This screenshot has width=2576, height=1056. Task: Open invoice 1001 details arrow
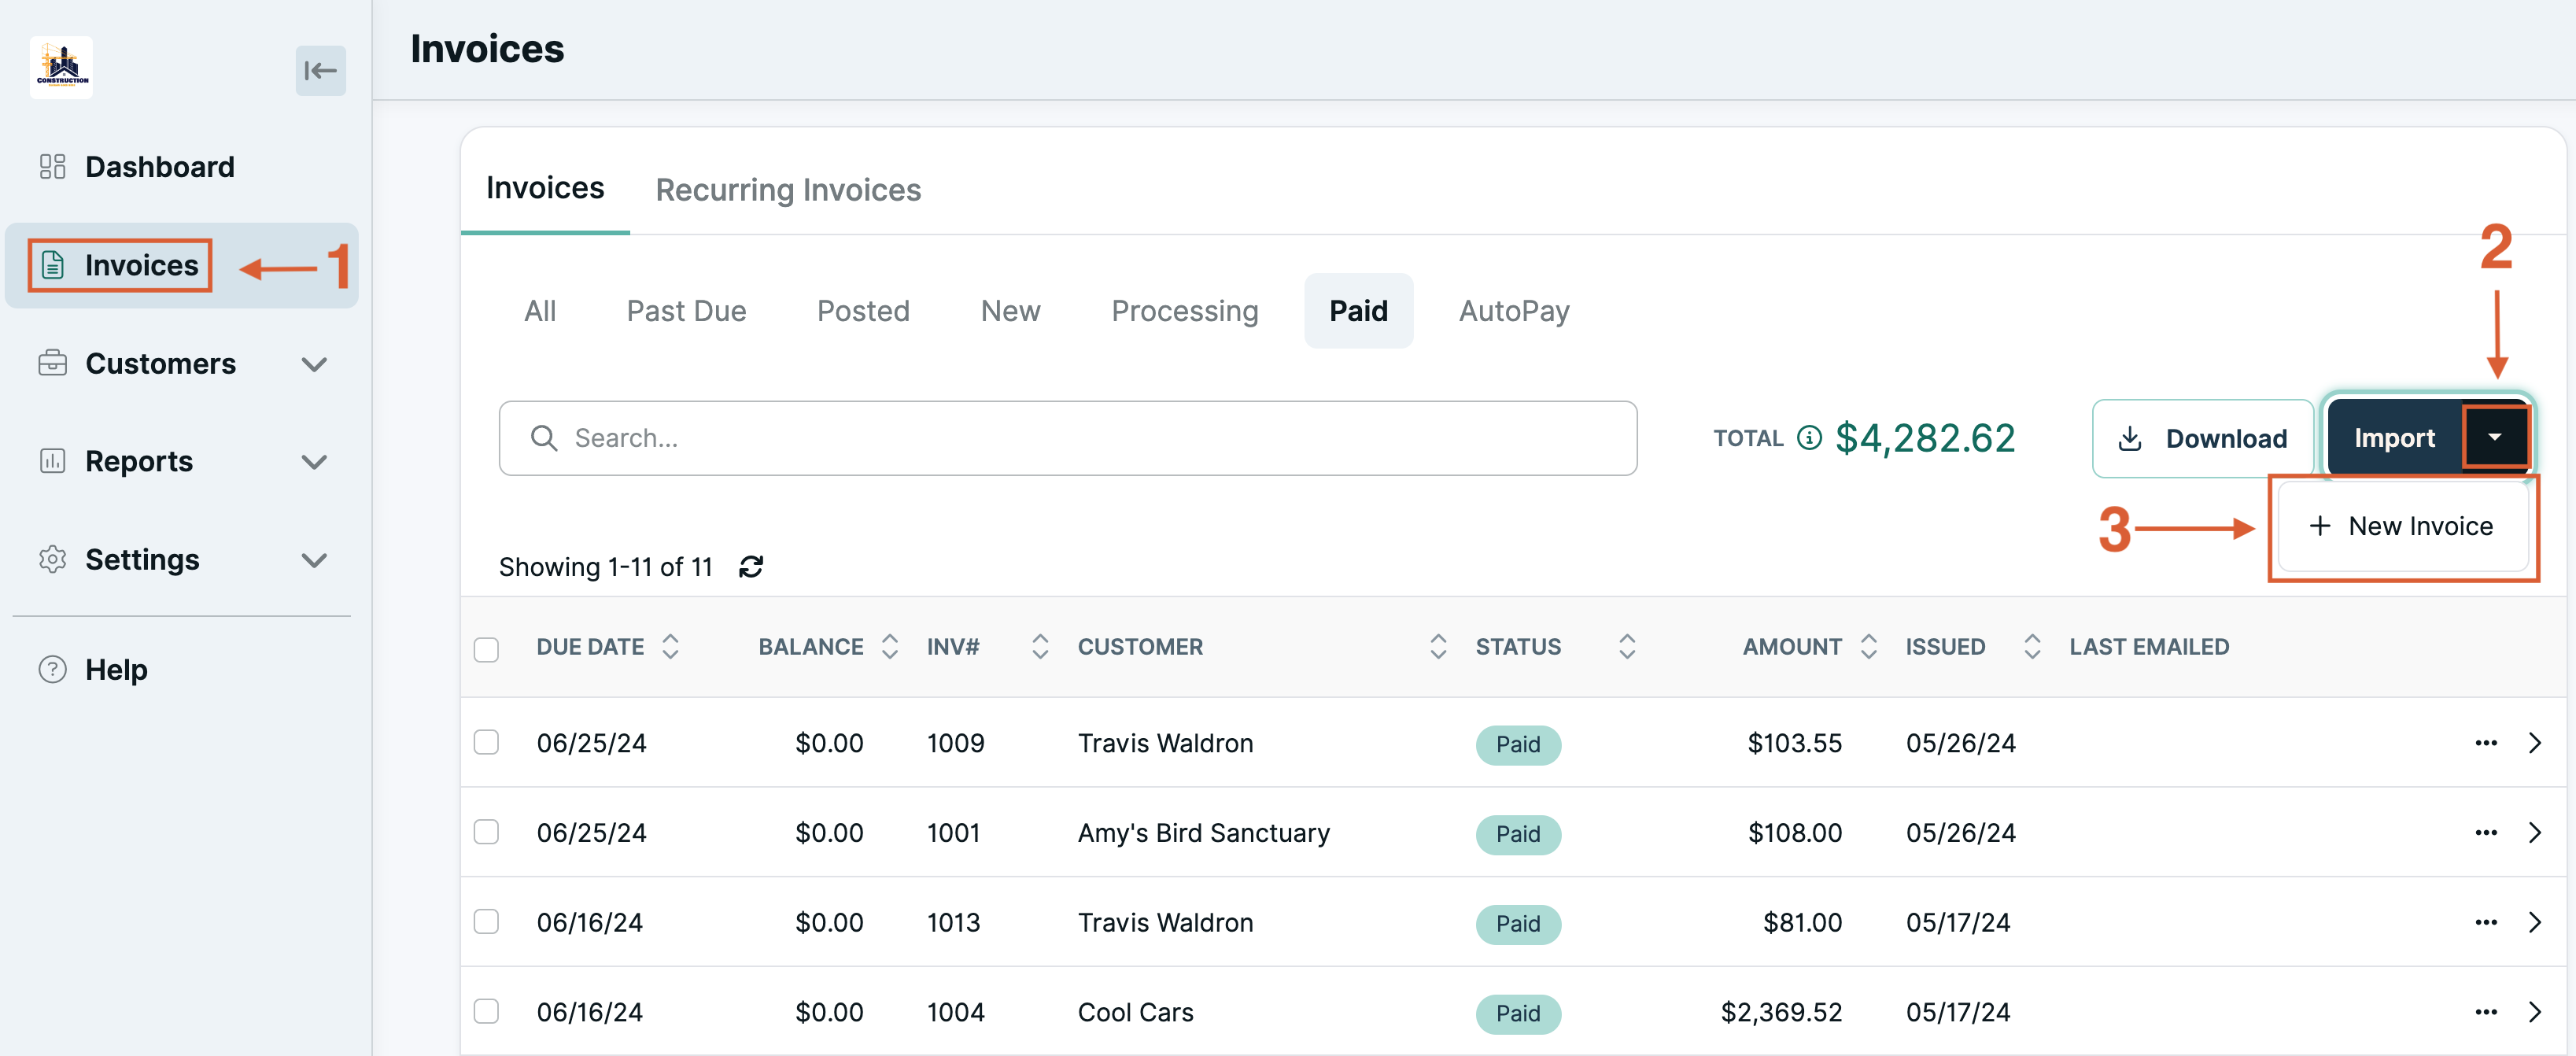pyautogui.click(x=2535, y=833)
